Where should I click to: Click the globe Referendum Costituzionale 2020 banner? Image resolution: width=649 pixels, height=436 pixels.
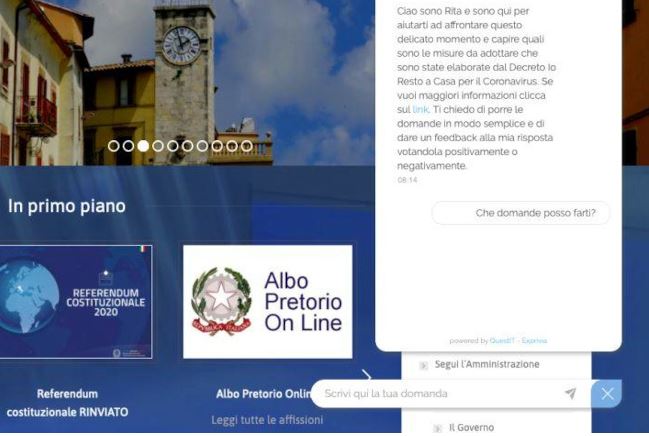76,302
